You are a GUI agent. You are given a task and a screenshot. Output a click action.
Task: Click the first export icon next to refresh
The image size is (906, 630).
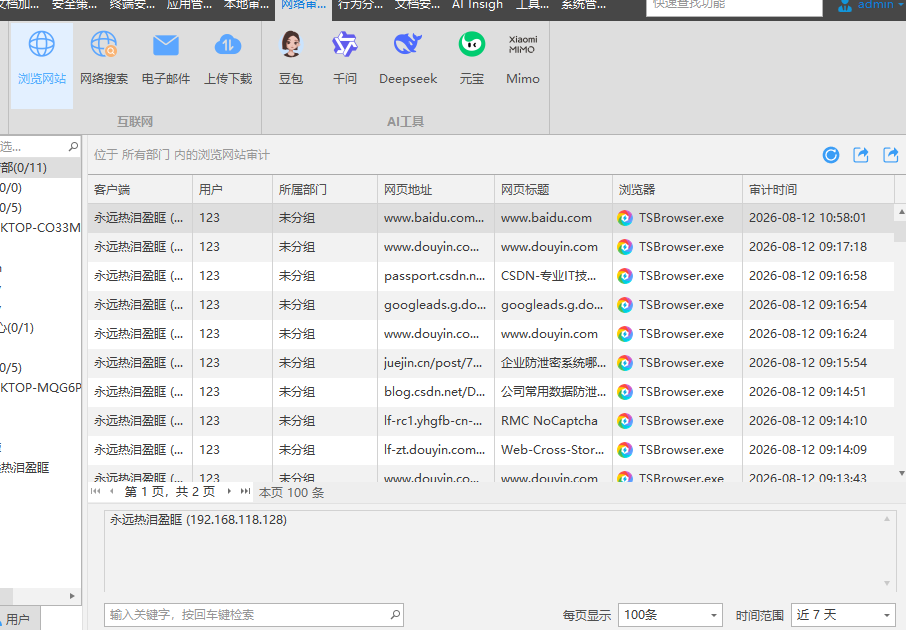tap(861, 155)
